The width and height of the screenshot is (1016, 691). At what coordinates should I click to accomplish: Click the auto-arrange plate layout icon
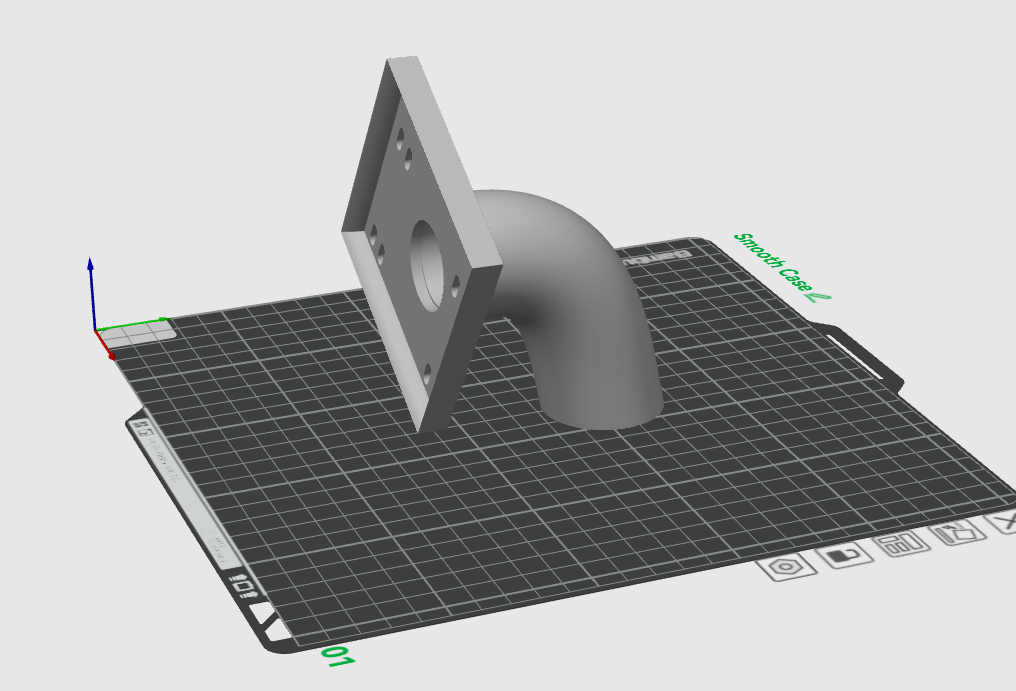(903, 544)
